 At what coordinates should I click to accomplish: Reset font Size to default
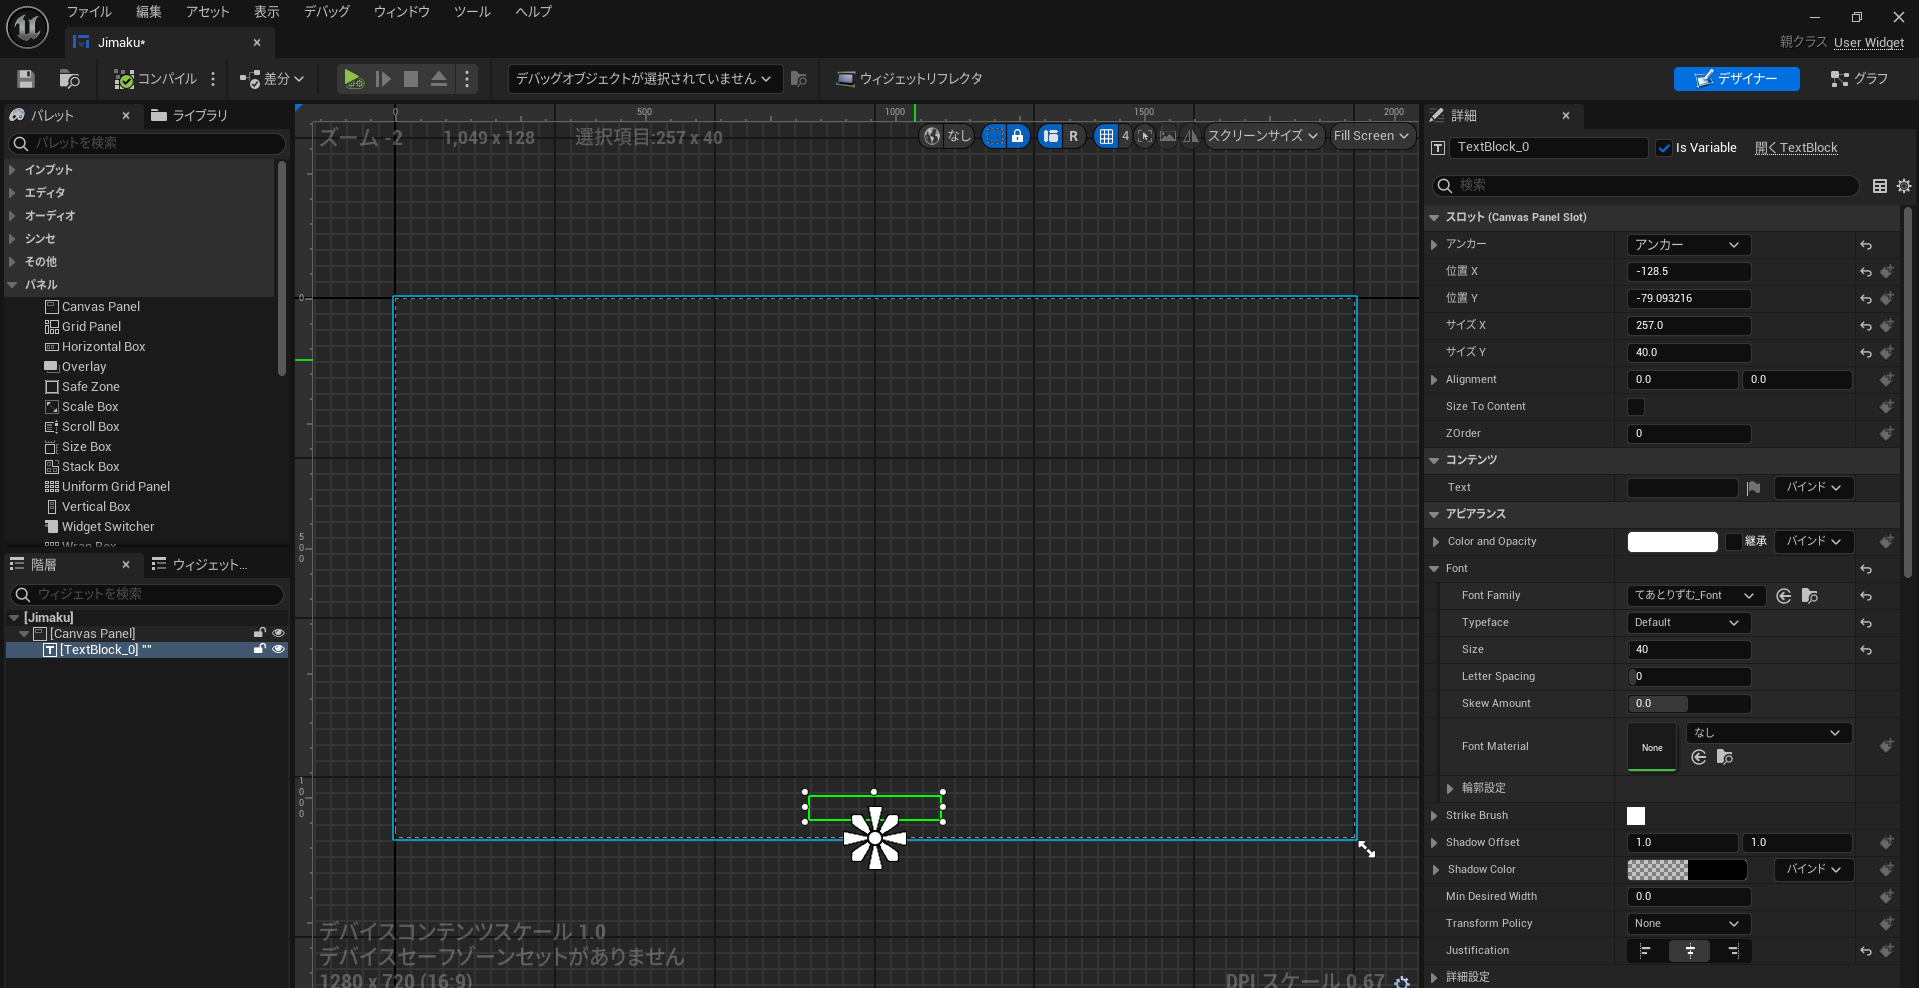[1866, 650]
